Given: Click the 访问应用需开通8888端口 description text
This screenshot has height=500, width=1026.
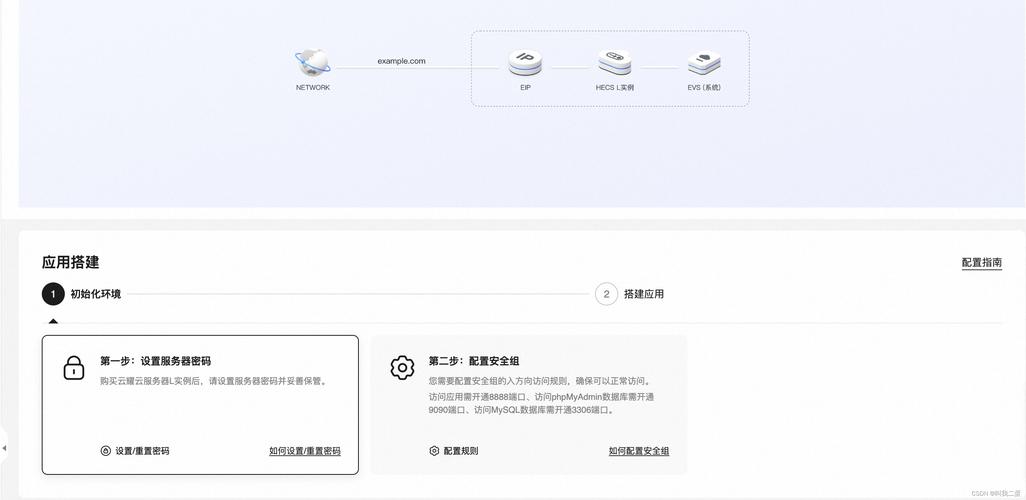Looking at the screenshot, I should pos(542,403).
